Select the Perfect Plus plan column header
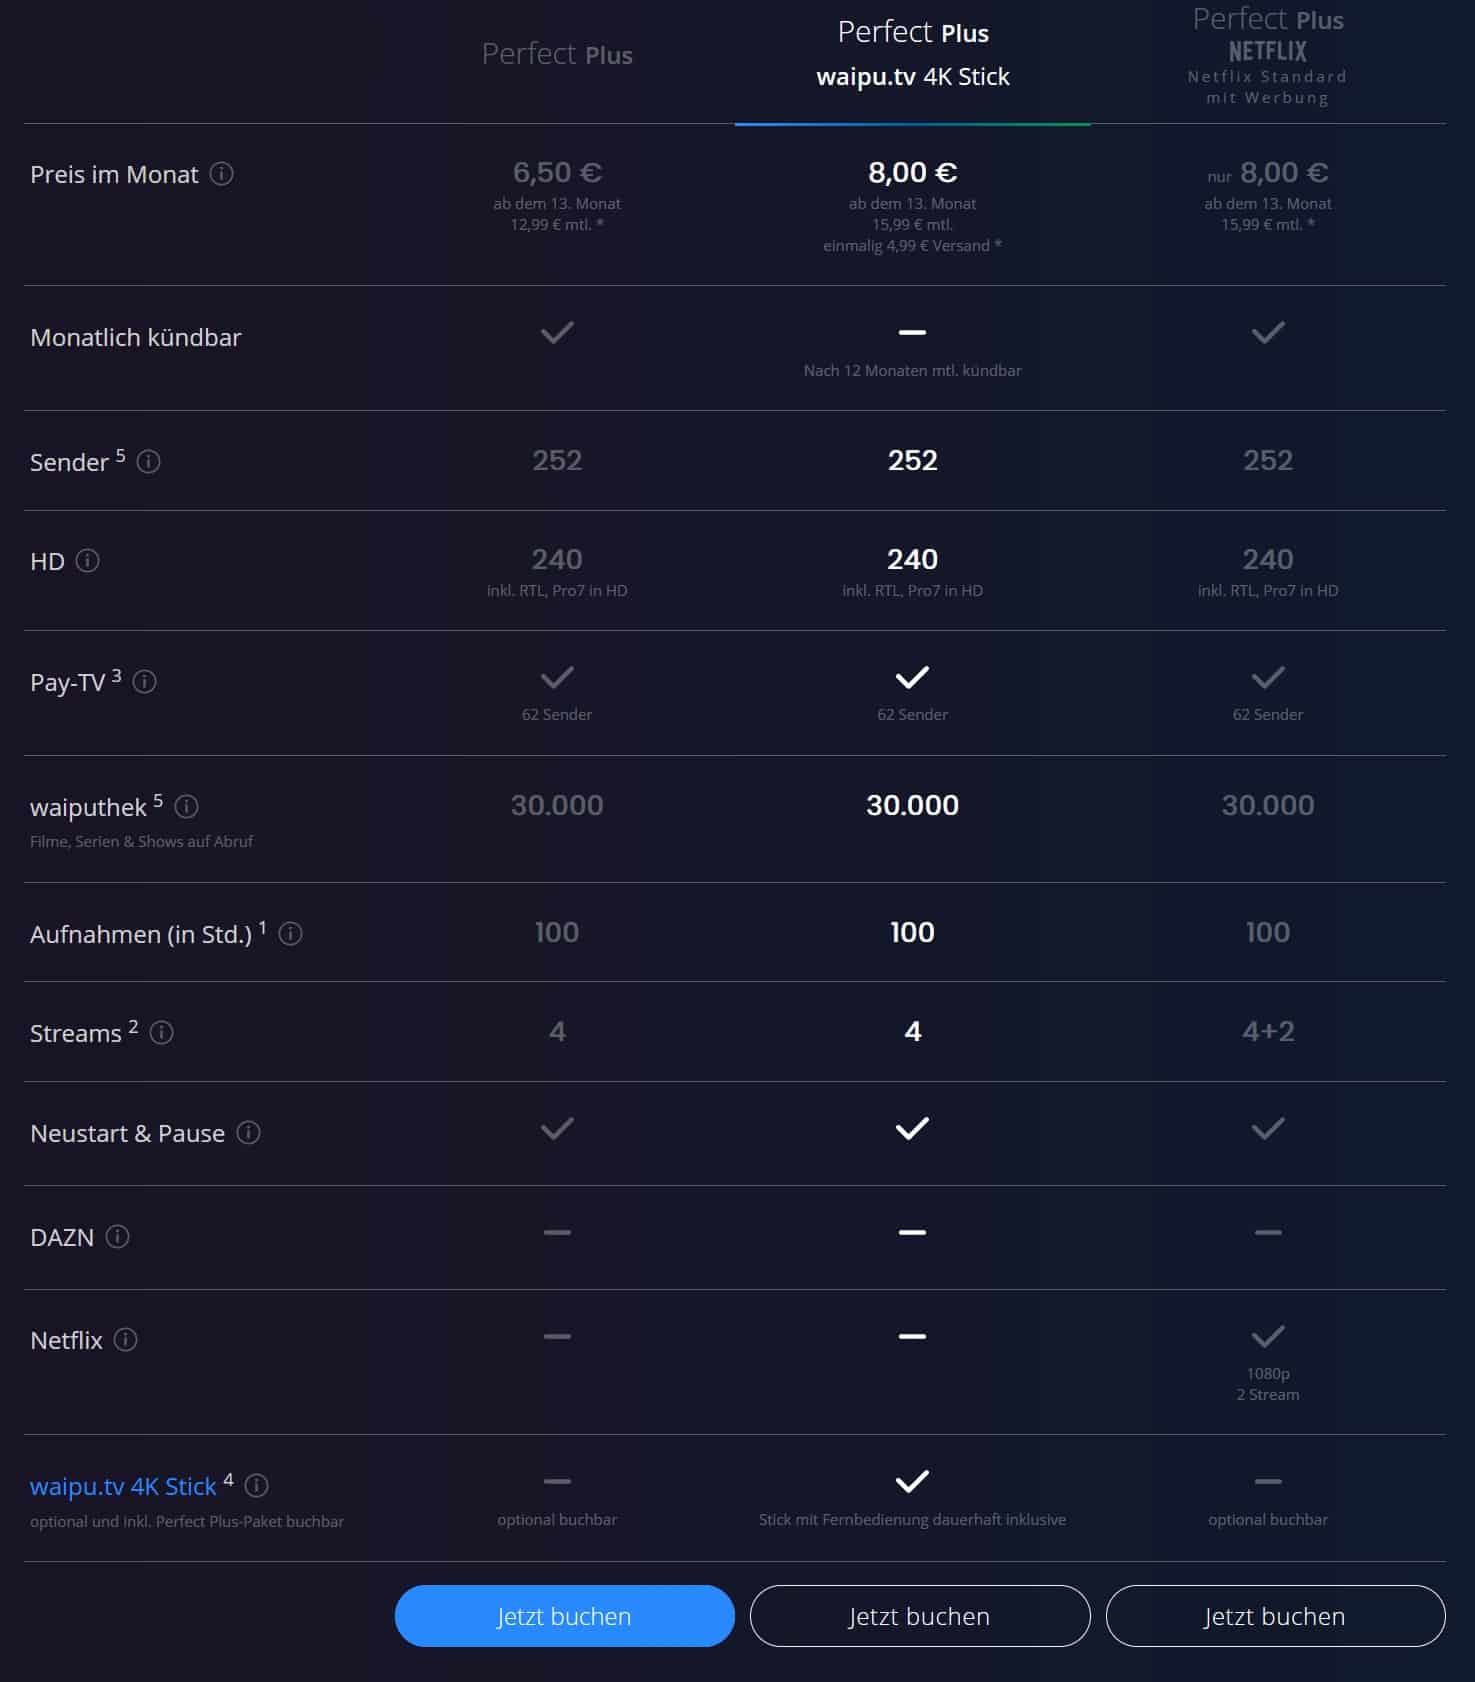This screenshot has width=1475, height=1682. click(x=557, y=54)
